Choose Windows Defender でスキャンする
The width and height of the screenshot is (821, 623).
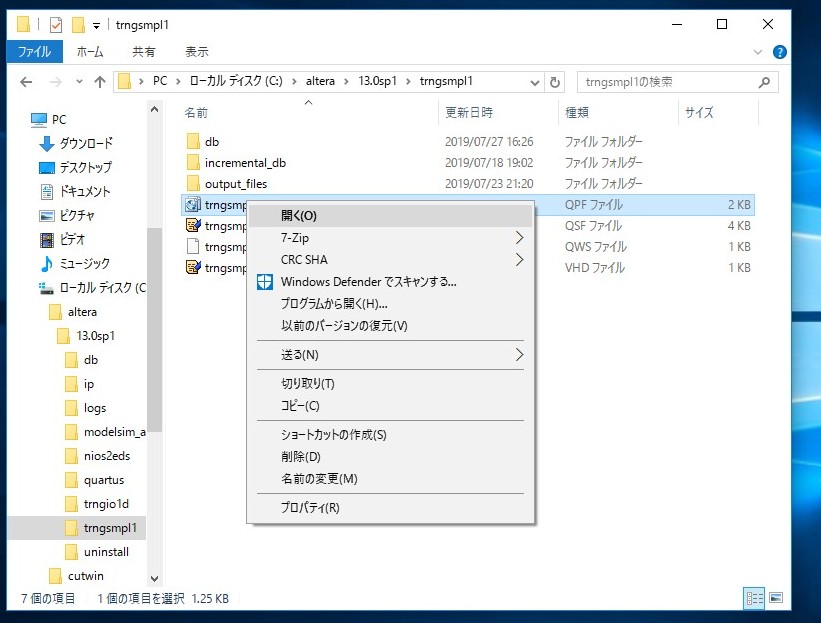click(x=390, y=282)
